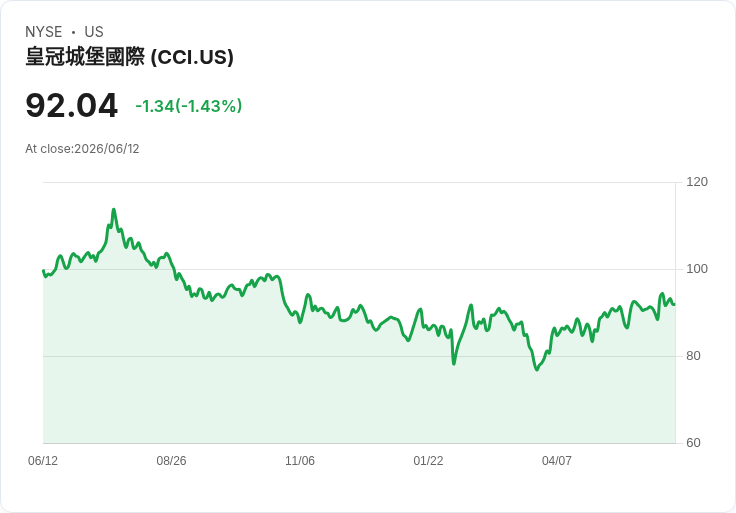The height and width of the screenshot is (513, 736).
Task: Click the 100 price axis label
Action: point(697,269)
